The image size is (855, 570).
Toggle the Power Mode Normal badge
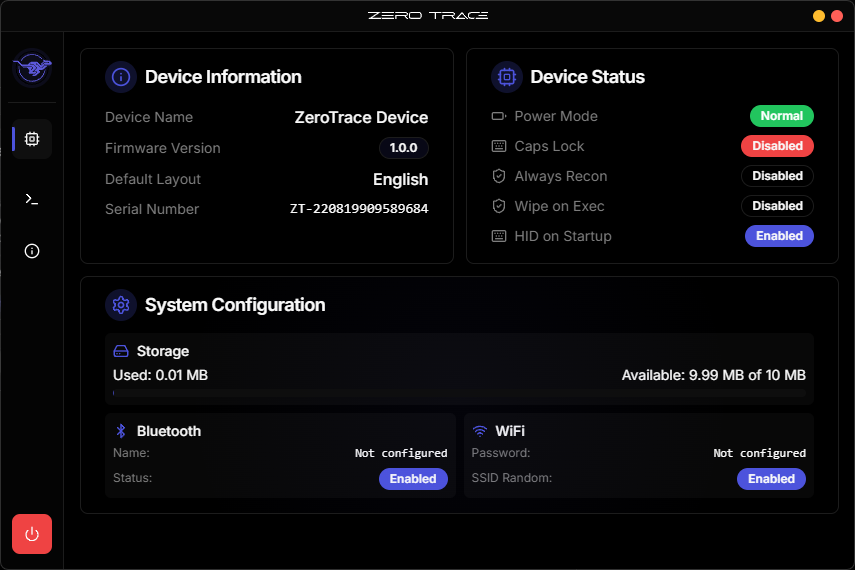coord(781,116)
